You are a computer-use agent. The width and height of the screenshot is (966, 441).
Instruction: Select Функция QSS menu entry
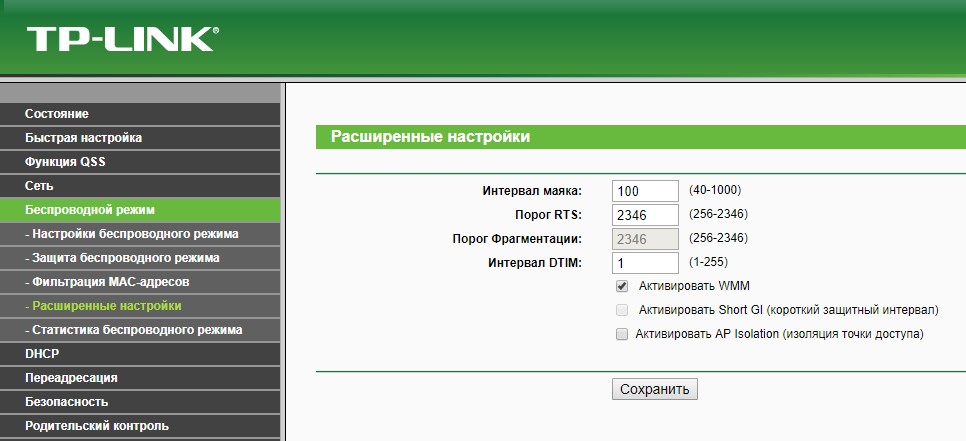point(65,162)
